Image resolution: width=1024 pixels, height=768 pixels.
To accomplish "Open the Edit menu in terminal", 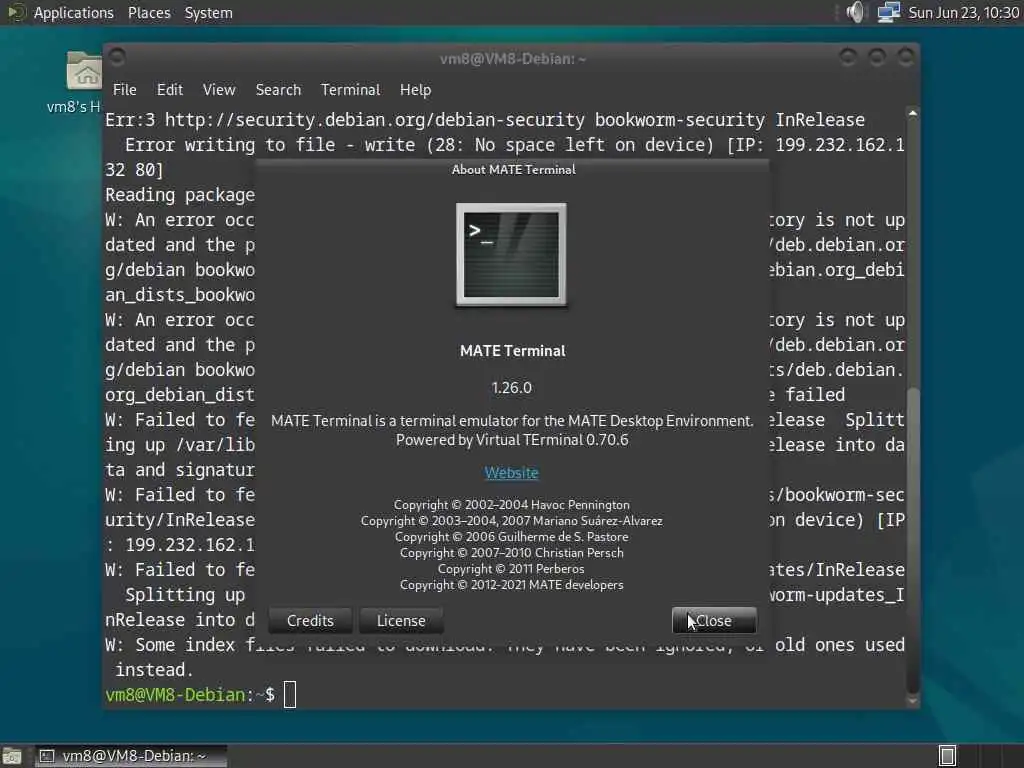I will click(170, 89).
